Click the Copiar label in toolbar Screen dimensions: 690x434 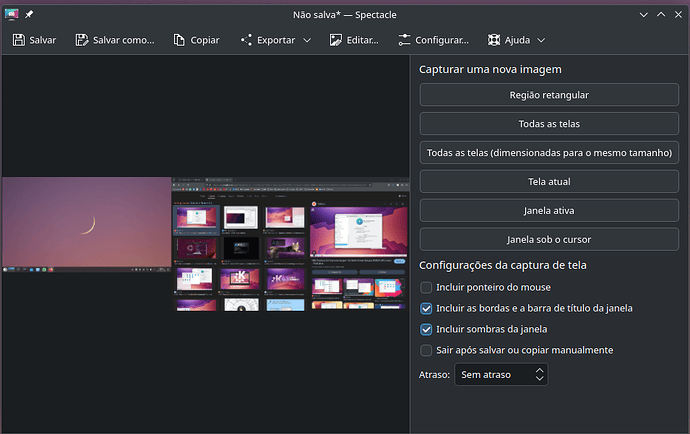(x=205, y=40)
